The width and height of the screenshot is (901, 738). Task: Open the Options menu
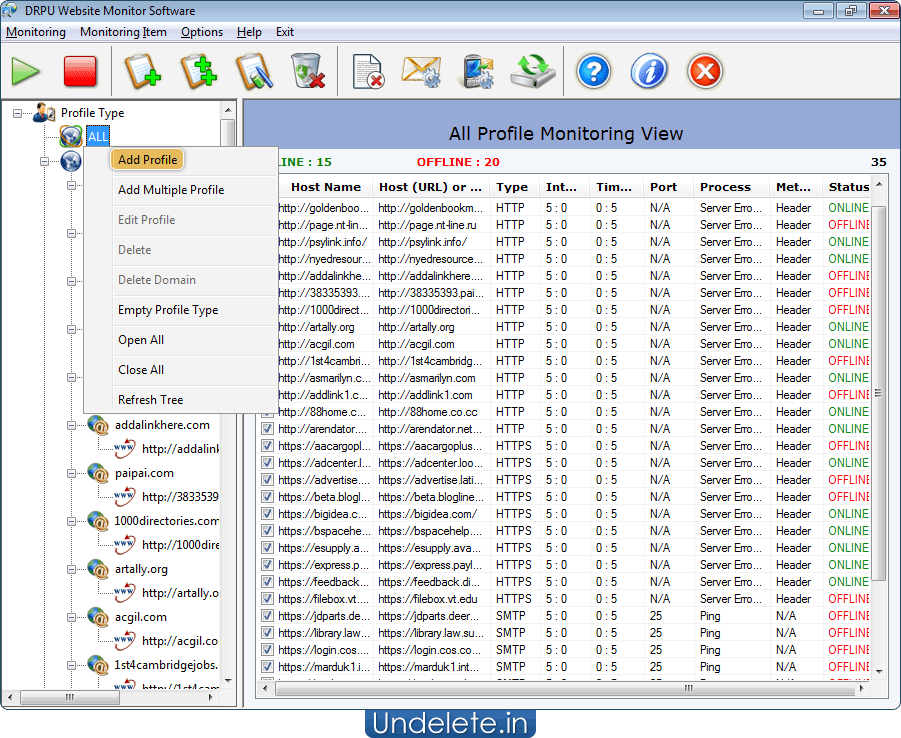tap(202, 32)
